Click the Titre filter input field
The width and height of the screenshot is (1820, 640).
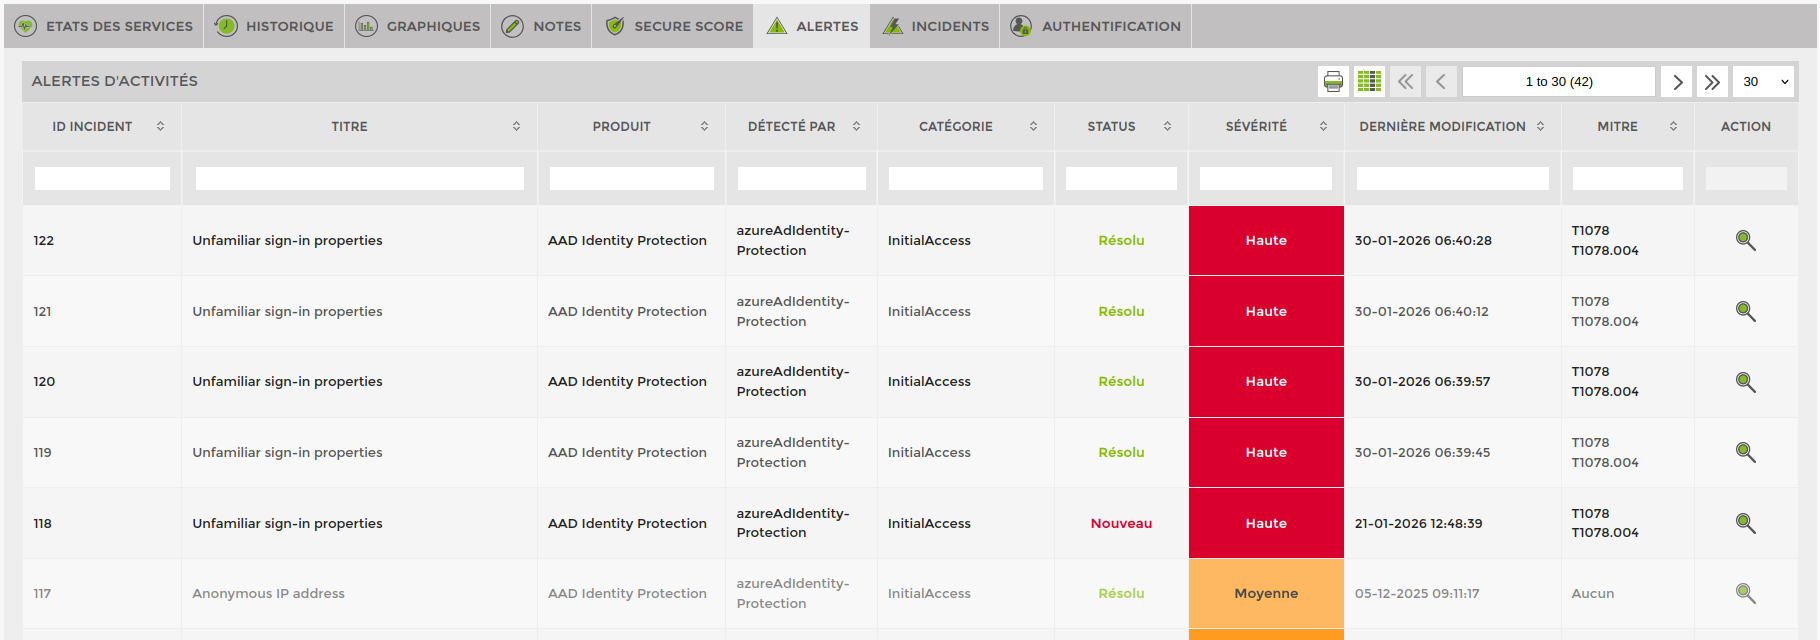click(x=359, y=179)
